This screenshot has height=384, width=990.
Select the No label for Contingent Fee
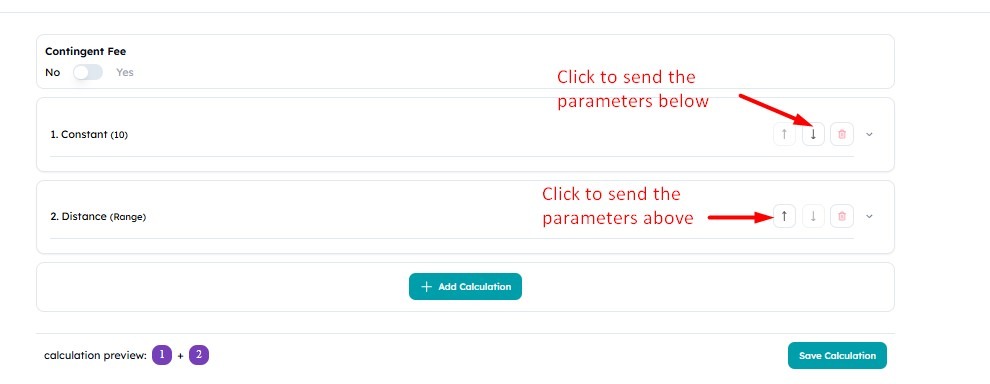52,73
